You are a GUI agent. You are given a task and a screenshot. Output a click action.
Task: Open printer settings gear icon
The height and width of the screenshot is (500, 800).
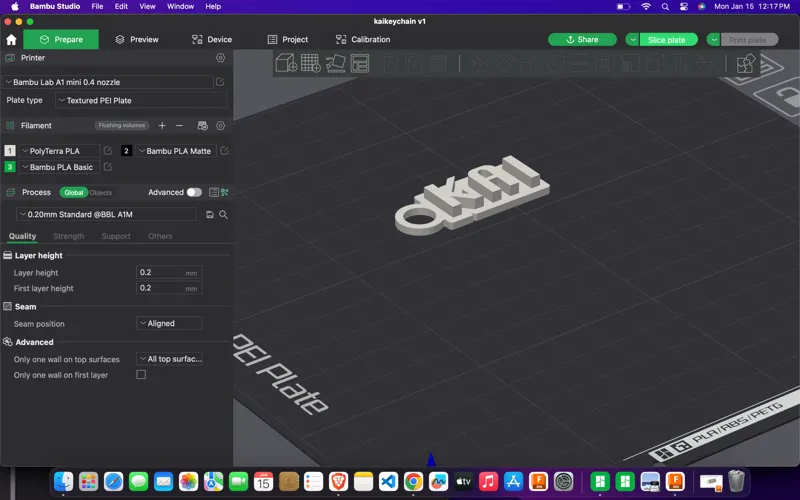220,58
